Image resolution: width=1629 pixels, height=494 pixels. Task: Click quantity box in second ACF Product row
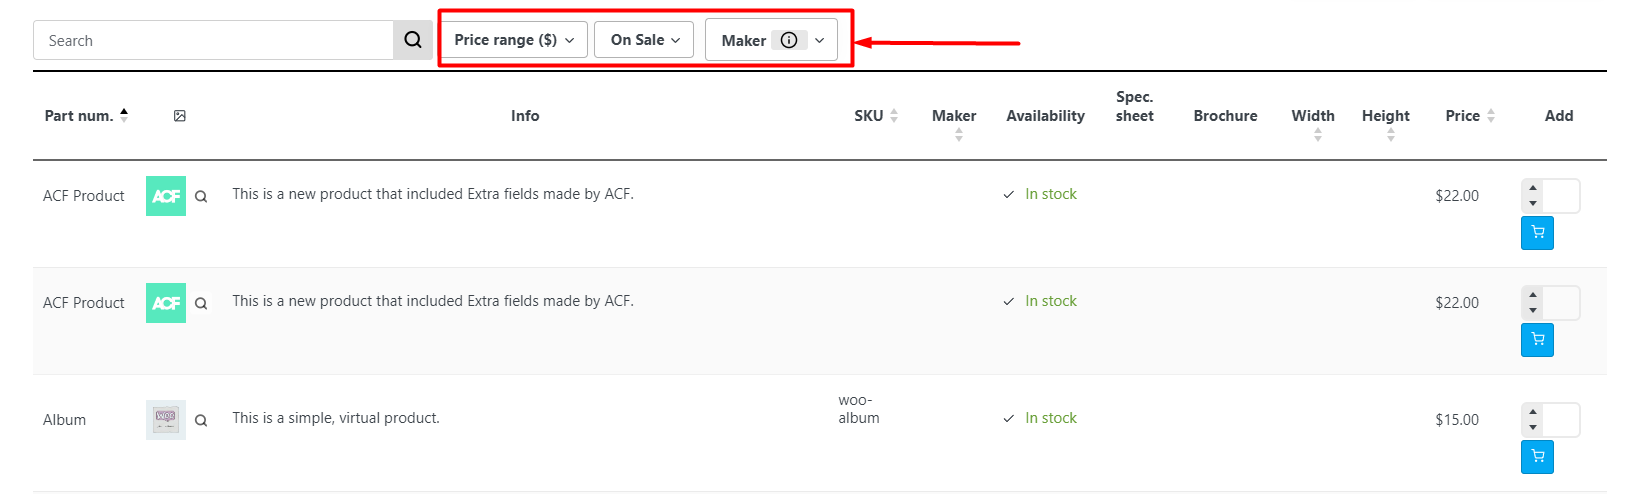[x=1561, y=303]
